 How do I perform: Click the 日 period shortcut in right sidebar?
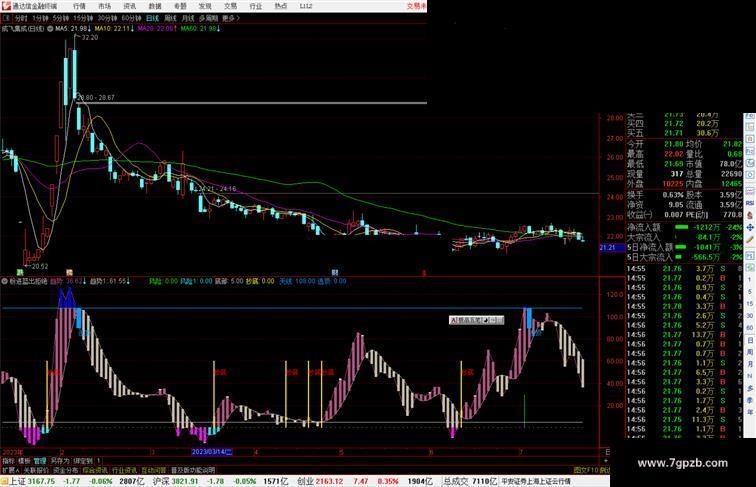click(750, 340)
